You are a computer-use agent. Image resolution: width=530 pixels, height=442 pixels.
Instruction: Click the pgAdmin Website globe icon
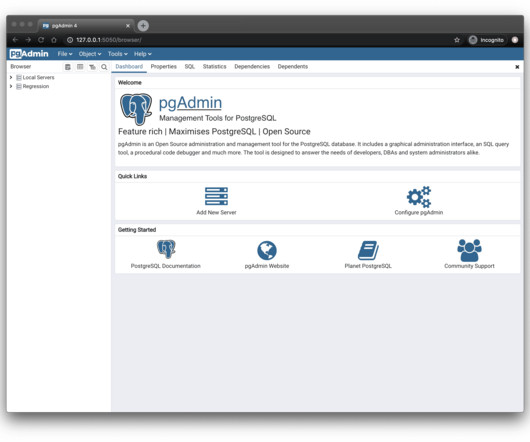coord(267,250)
